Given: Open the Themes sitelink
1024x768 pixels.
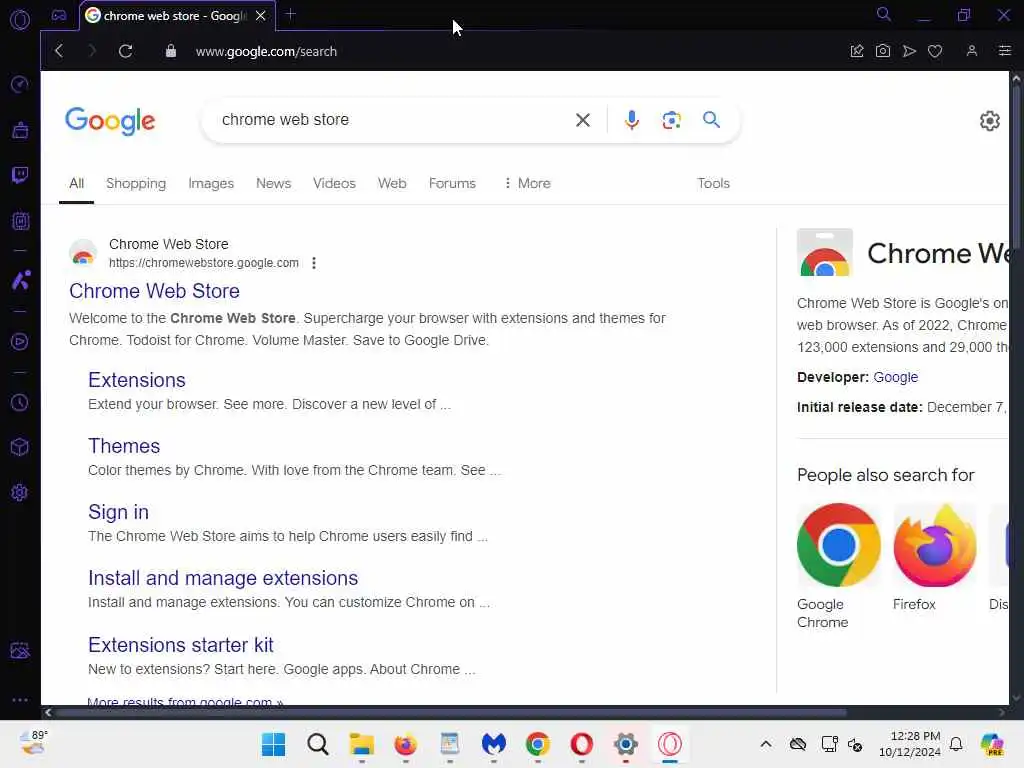Looking at the screenshot, I should (x=124, y=446).
